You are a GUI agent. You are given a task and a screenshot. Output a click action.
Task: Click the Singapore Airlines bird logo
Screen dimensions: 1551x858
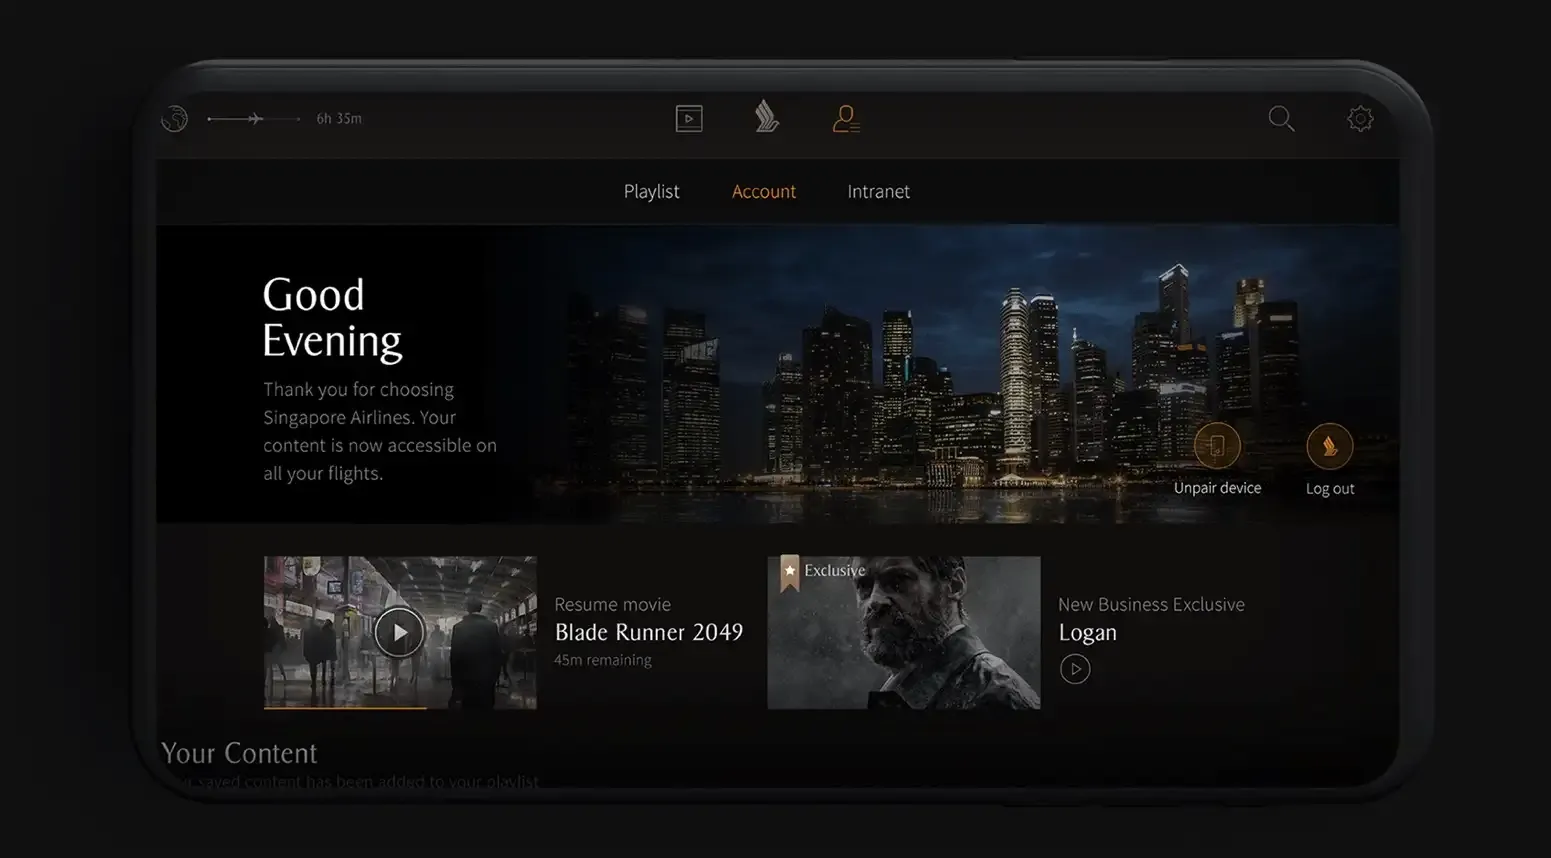click(767, 117)
